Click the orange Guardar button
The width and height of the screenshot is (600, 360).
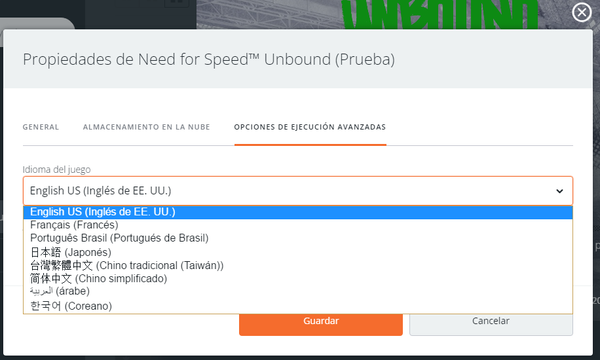coord(321,324)
